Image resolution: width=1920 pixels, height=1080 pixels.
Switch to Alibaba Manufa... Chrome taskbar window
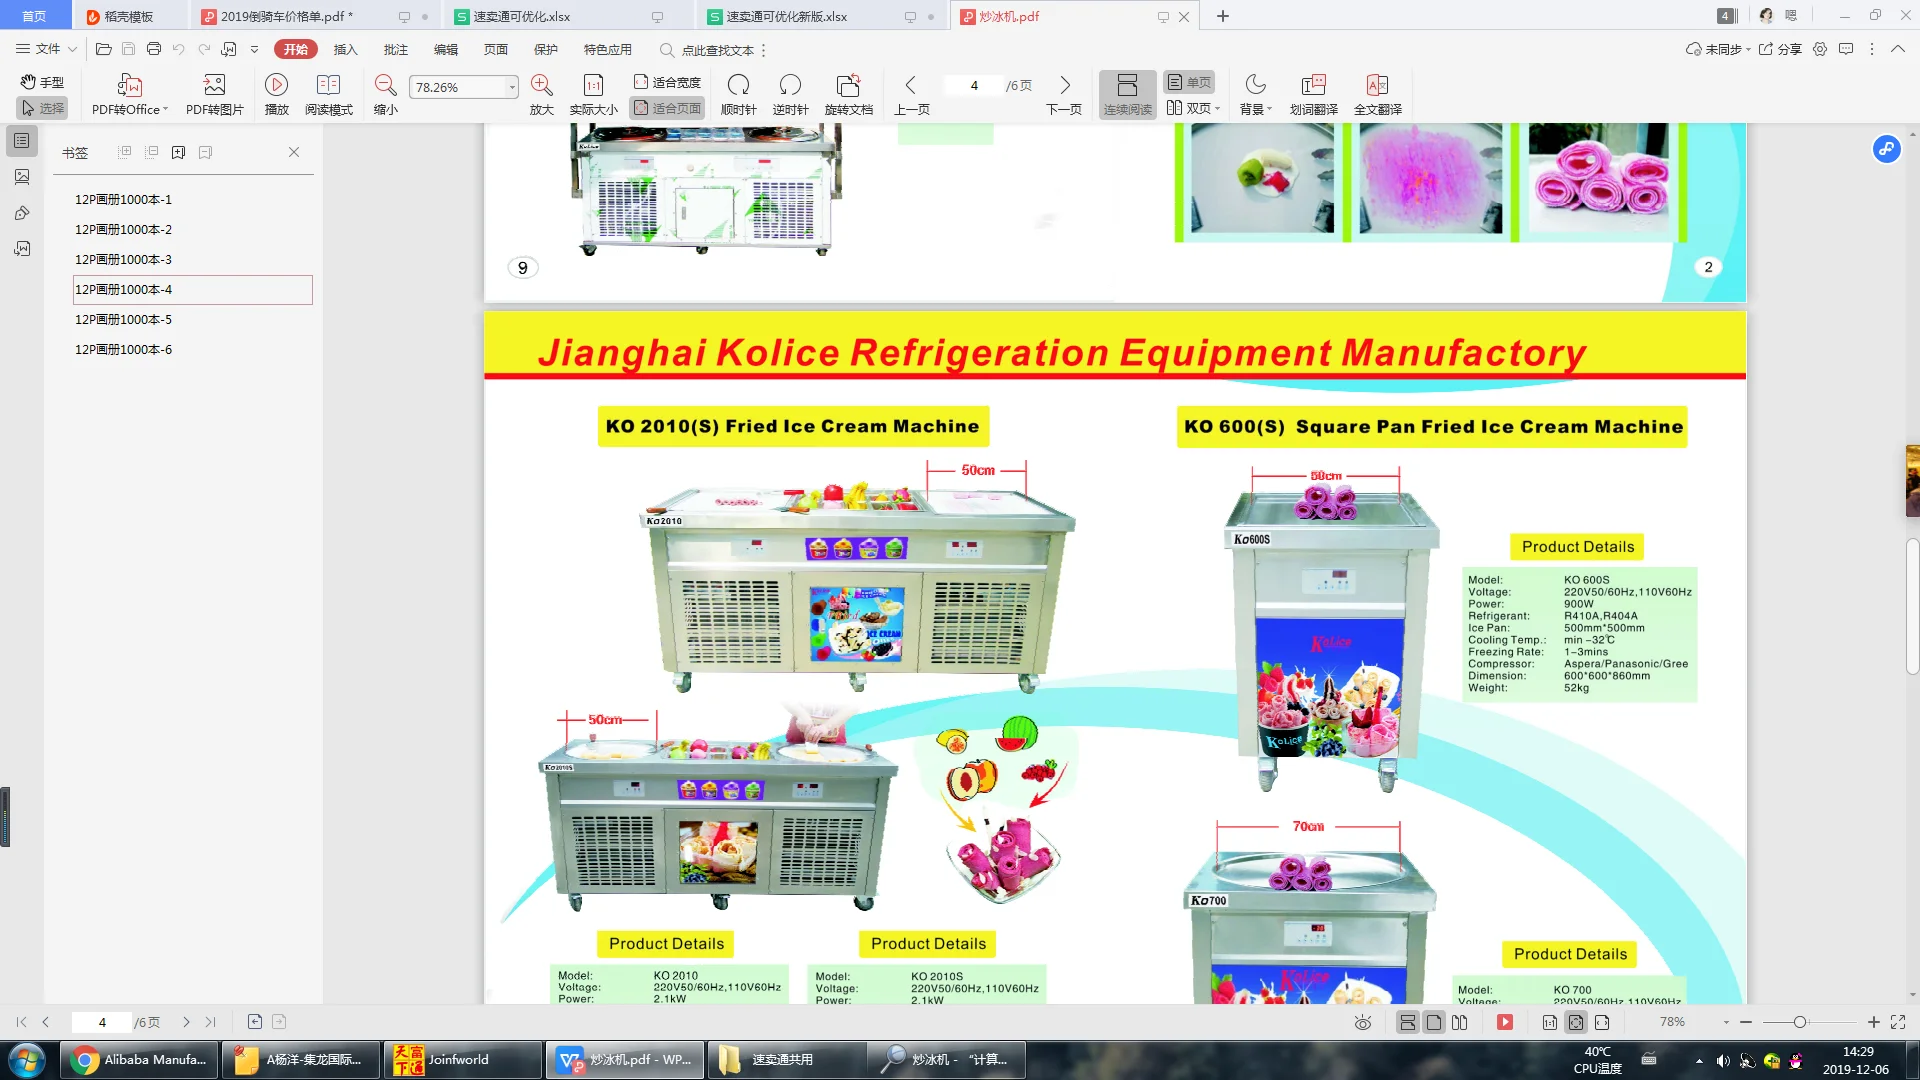[138, 1060]
